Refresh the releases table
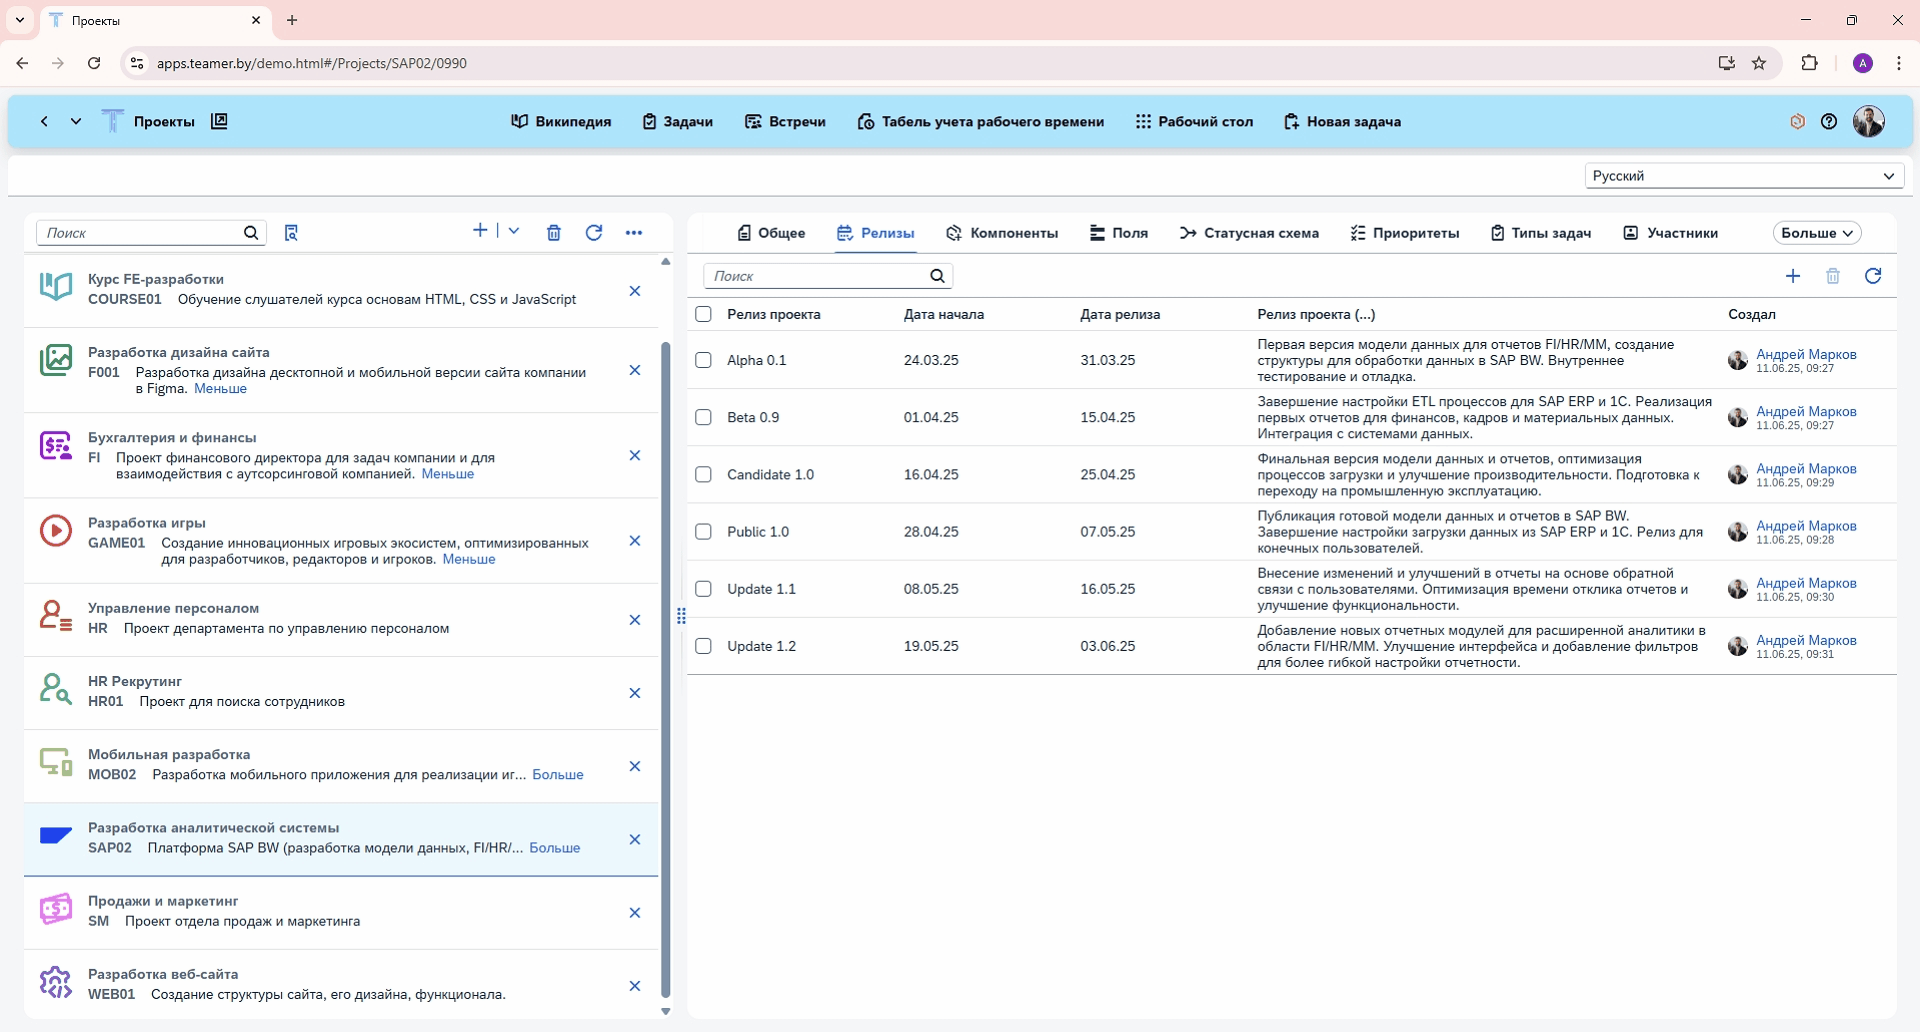Viewport: 1920px width, 1032px height. pyautogui.click(x=1873, y=276)
